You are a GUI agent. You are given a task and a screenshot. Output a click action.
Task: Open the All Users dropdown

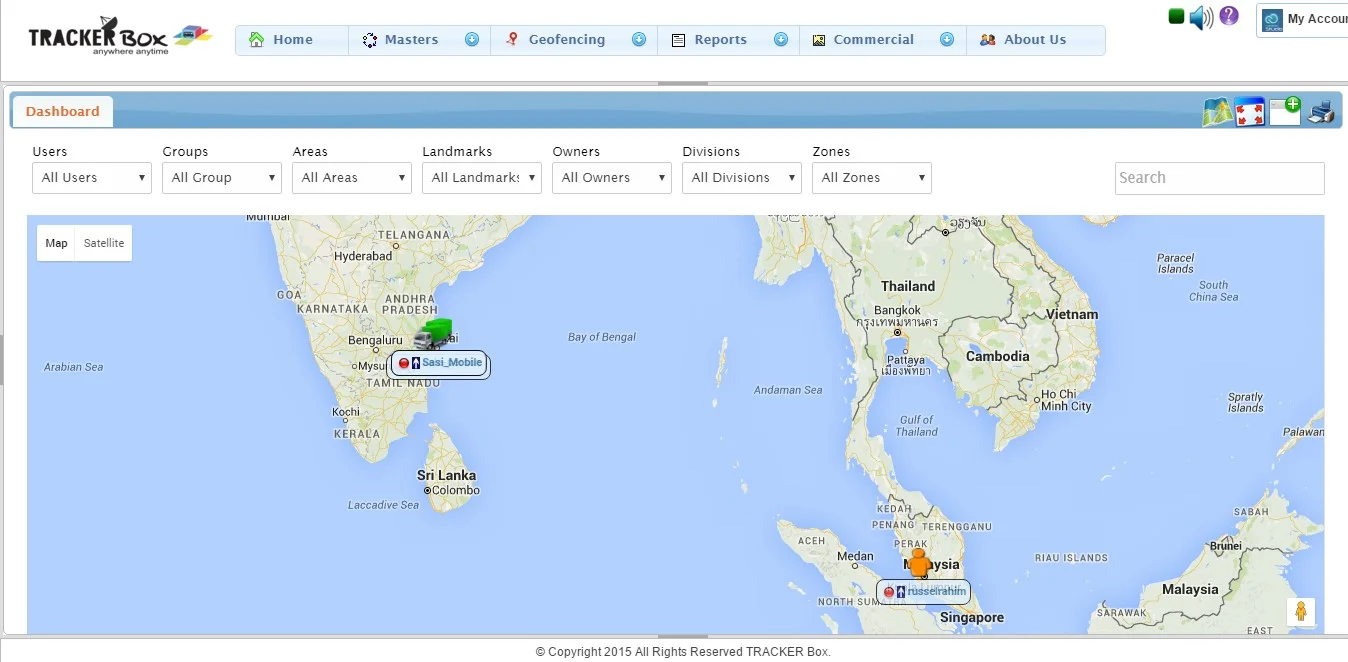click(x=91, y=178)
